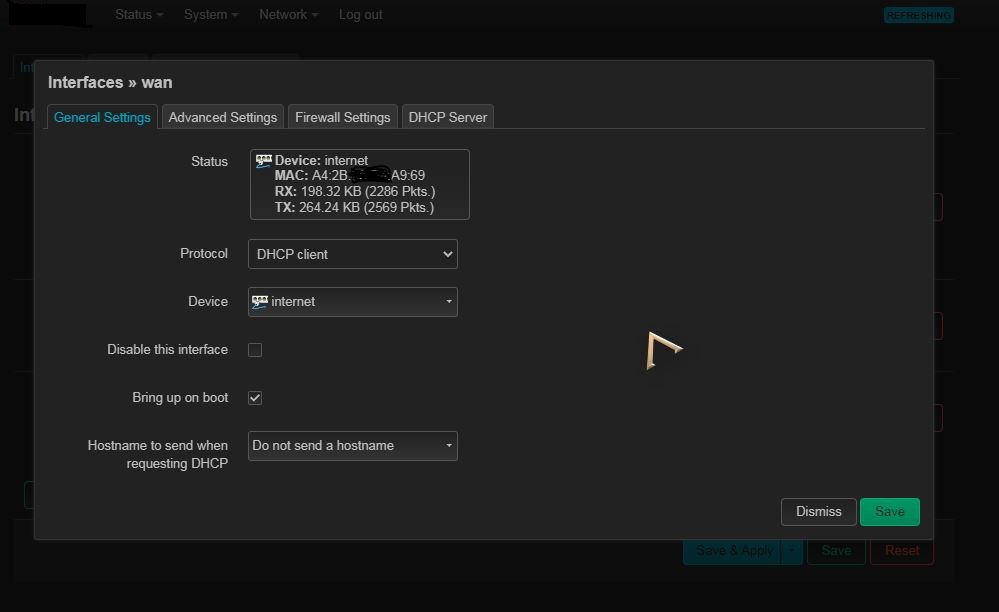Open the Protocol dropdown showing DHCP client

[x=352, y=254]
